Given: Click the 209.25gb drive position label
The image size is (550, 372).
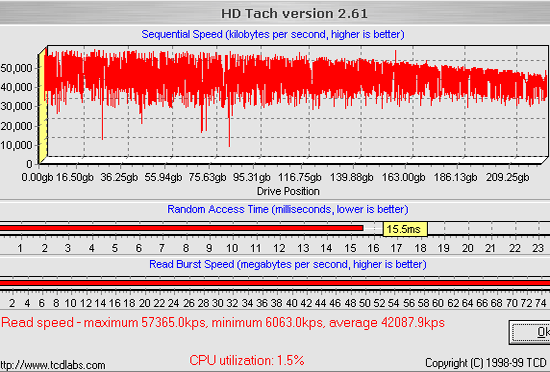Looking at the screenshot, I should click(x=507, y=177).
